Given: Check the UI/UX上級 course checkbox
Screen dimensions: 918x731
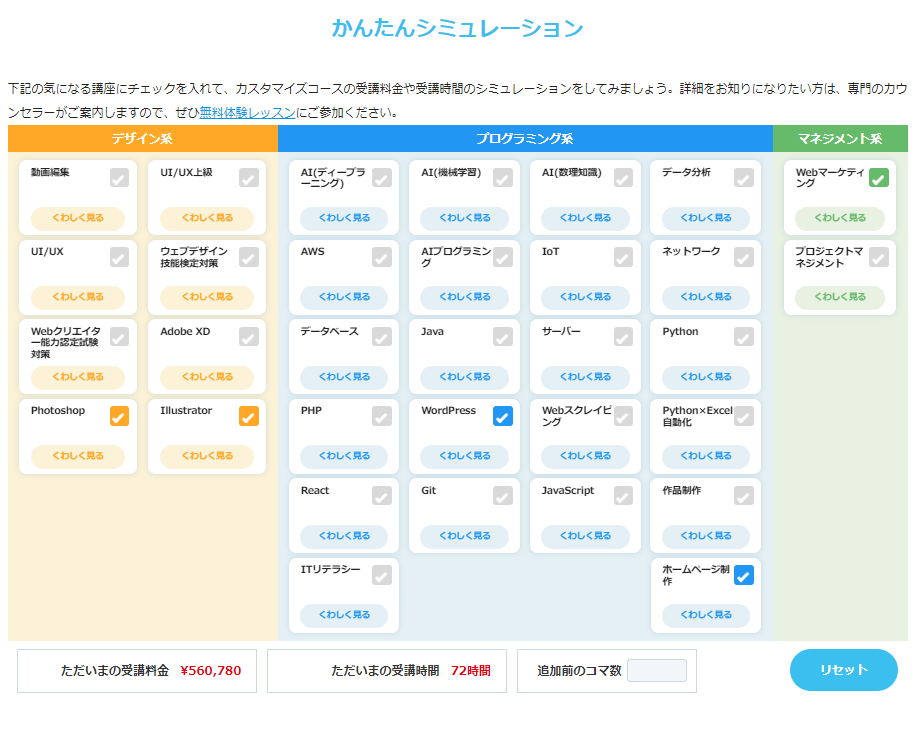Looking at the screenshot, I should point(249,177).
